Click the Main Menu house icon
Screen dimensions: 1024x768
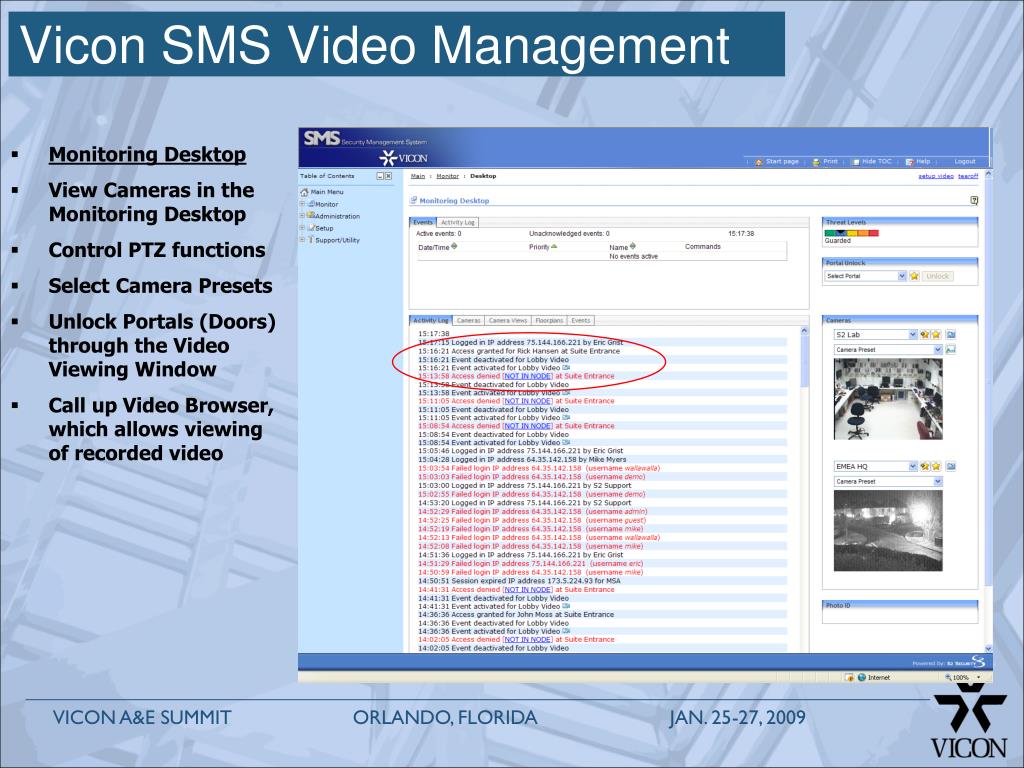(304, 192)
